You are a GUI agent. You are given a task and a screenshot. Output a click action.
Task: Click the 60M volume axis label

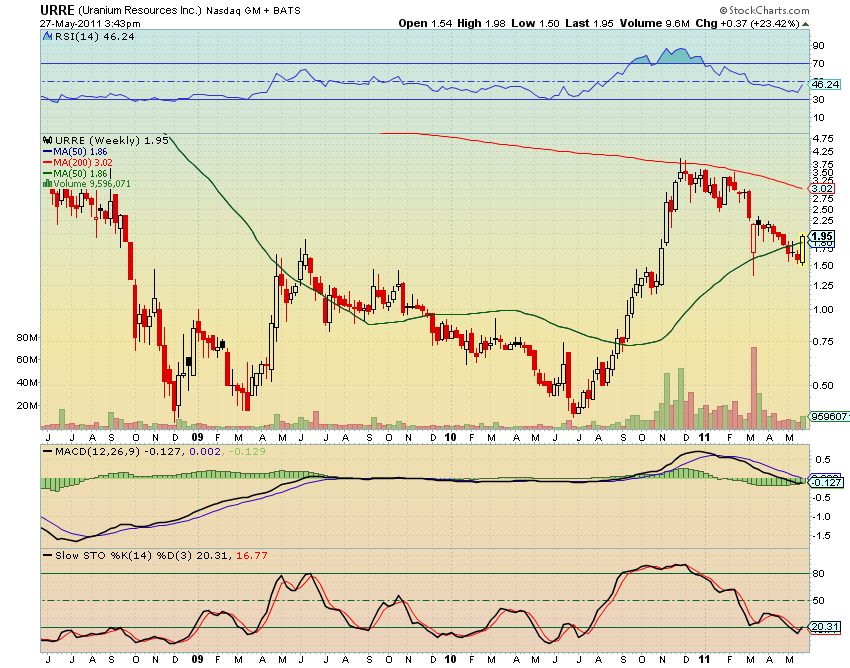(x=27, y=359)
